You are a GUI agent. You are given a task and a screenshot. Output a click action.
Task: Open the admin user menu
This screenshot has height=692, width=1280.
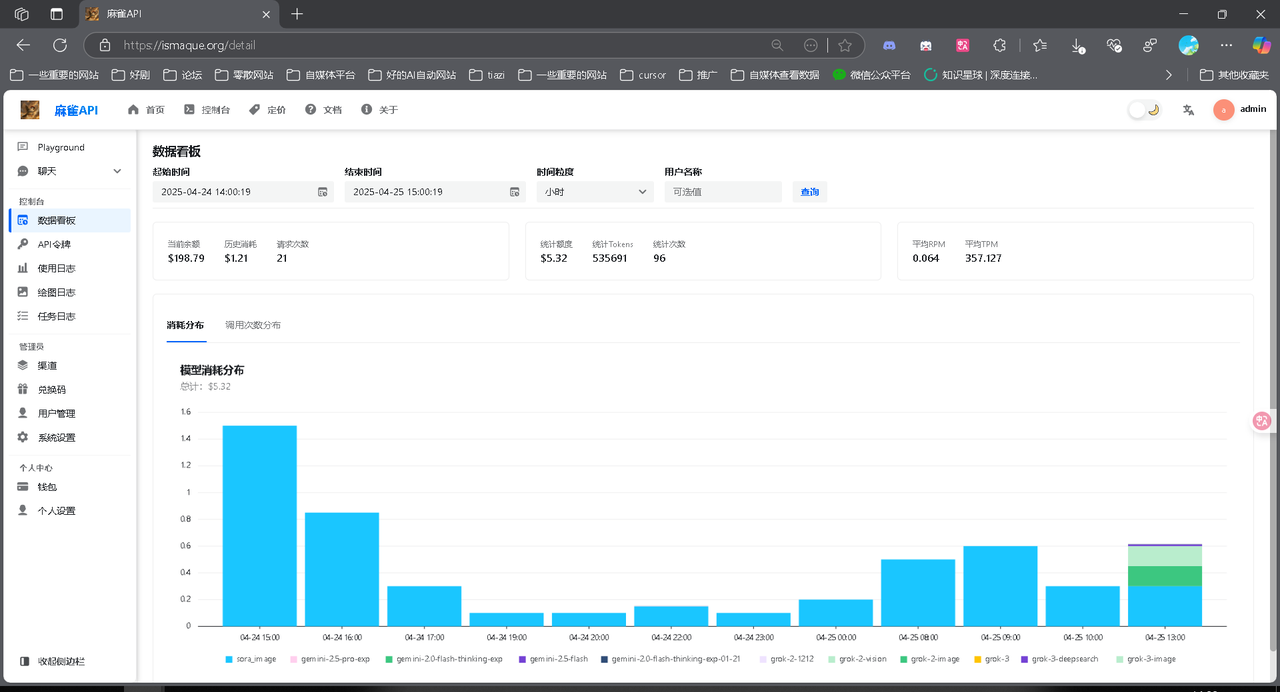1240,110
